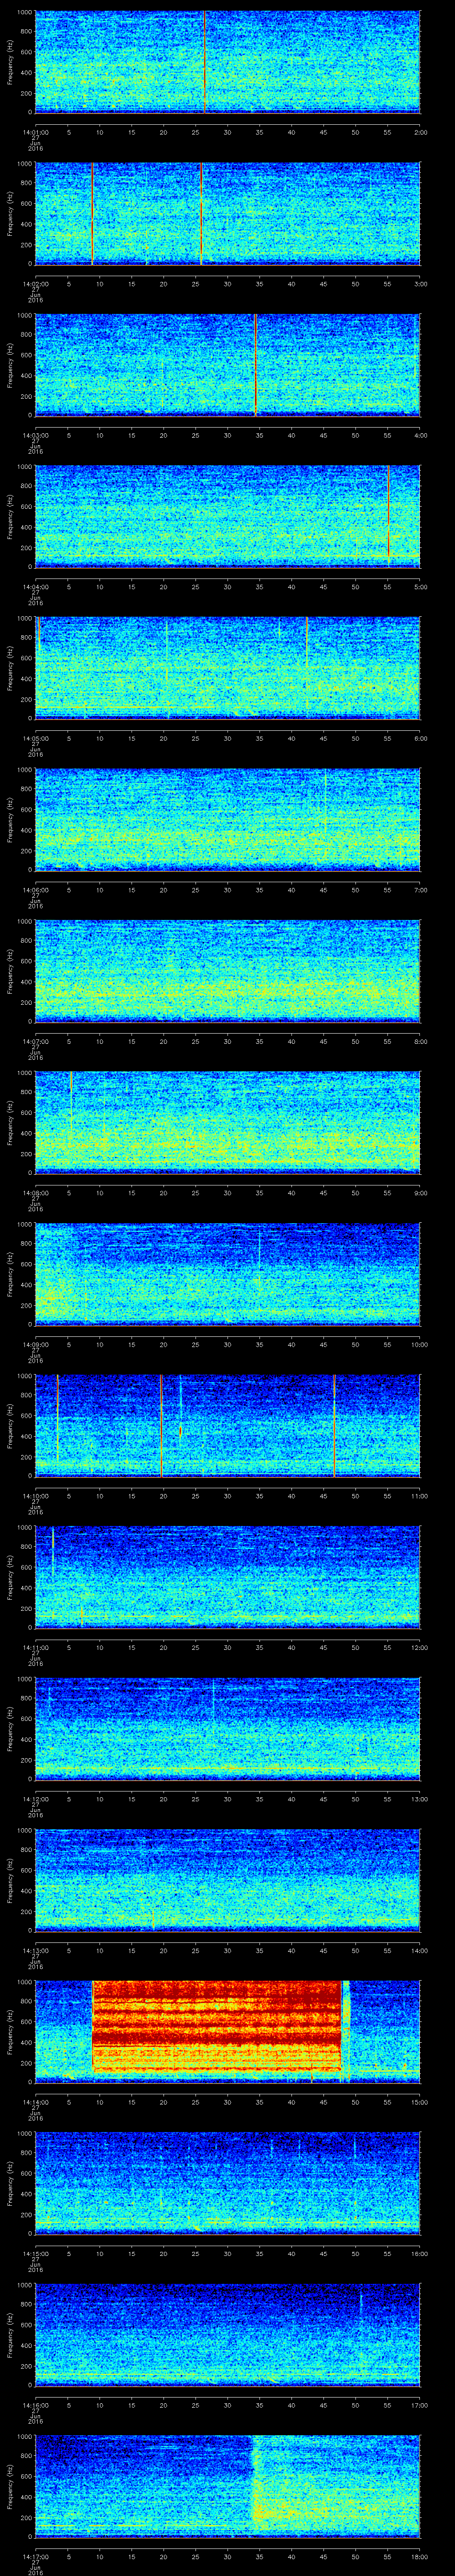Viewport: 455px width, 2576px height.
Task: Click the 5:00 end time label
Action: tap(420, 586)
